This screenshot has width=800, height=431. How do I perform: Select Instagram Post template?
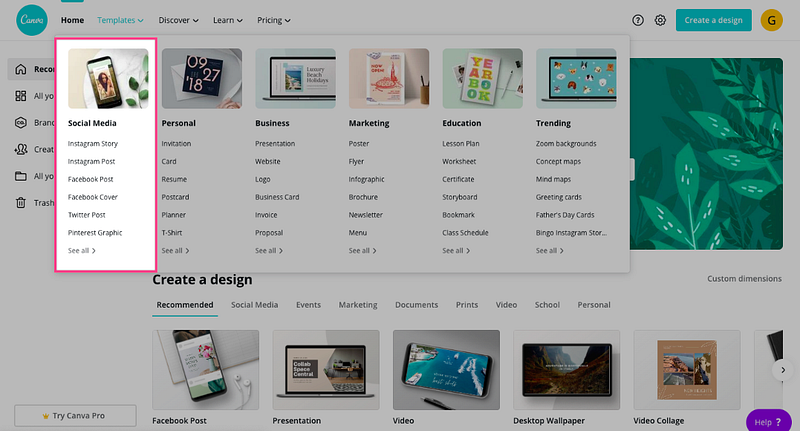point(91,161)
